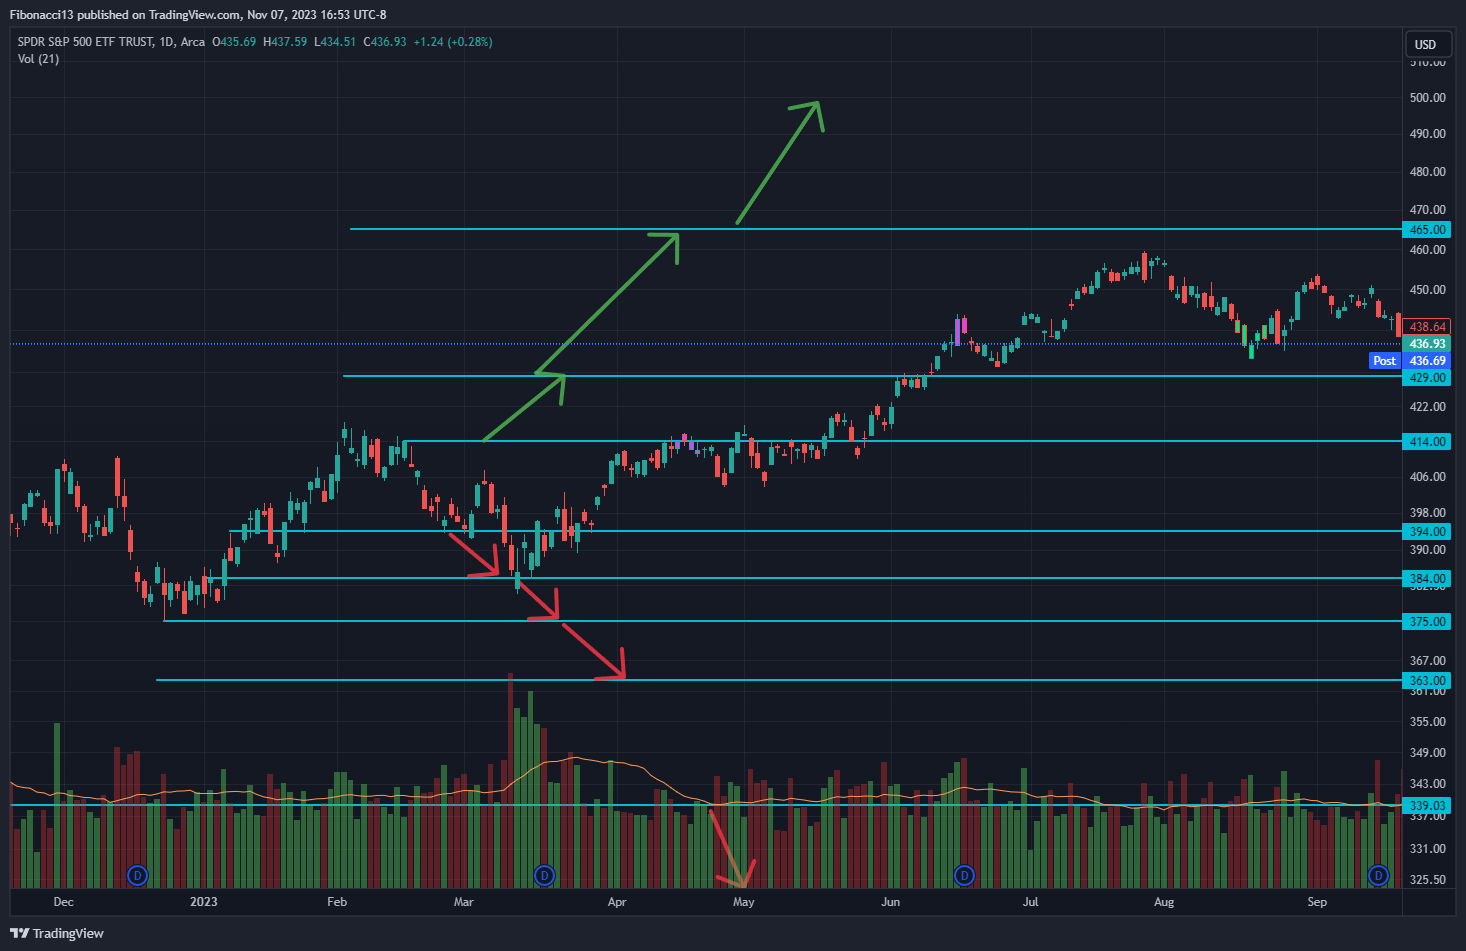Click the mid-March dividend D marker
Viewport: 1466px width, 951px height.
coord(544,876)
